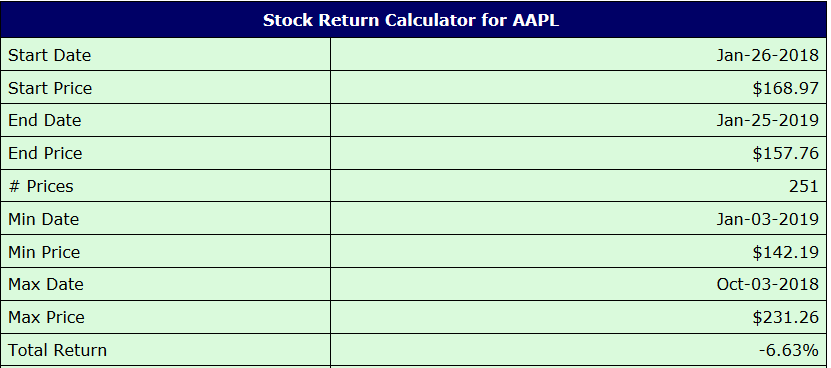Select the End Price label
831x368 pixels.
tap(45, 153)
